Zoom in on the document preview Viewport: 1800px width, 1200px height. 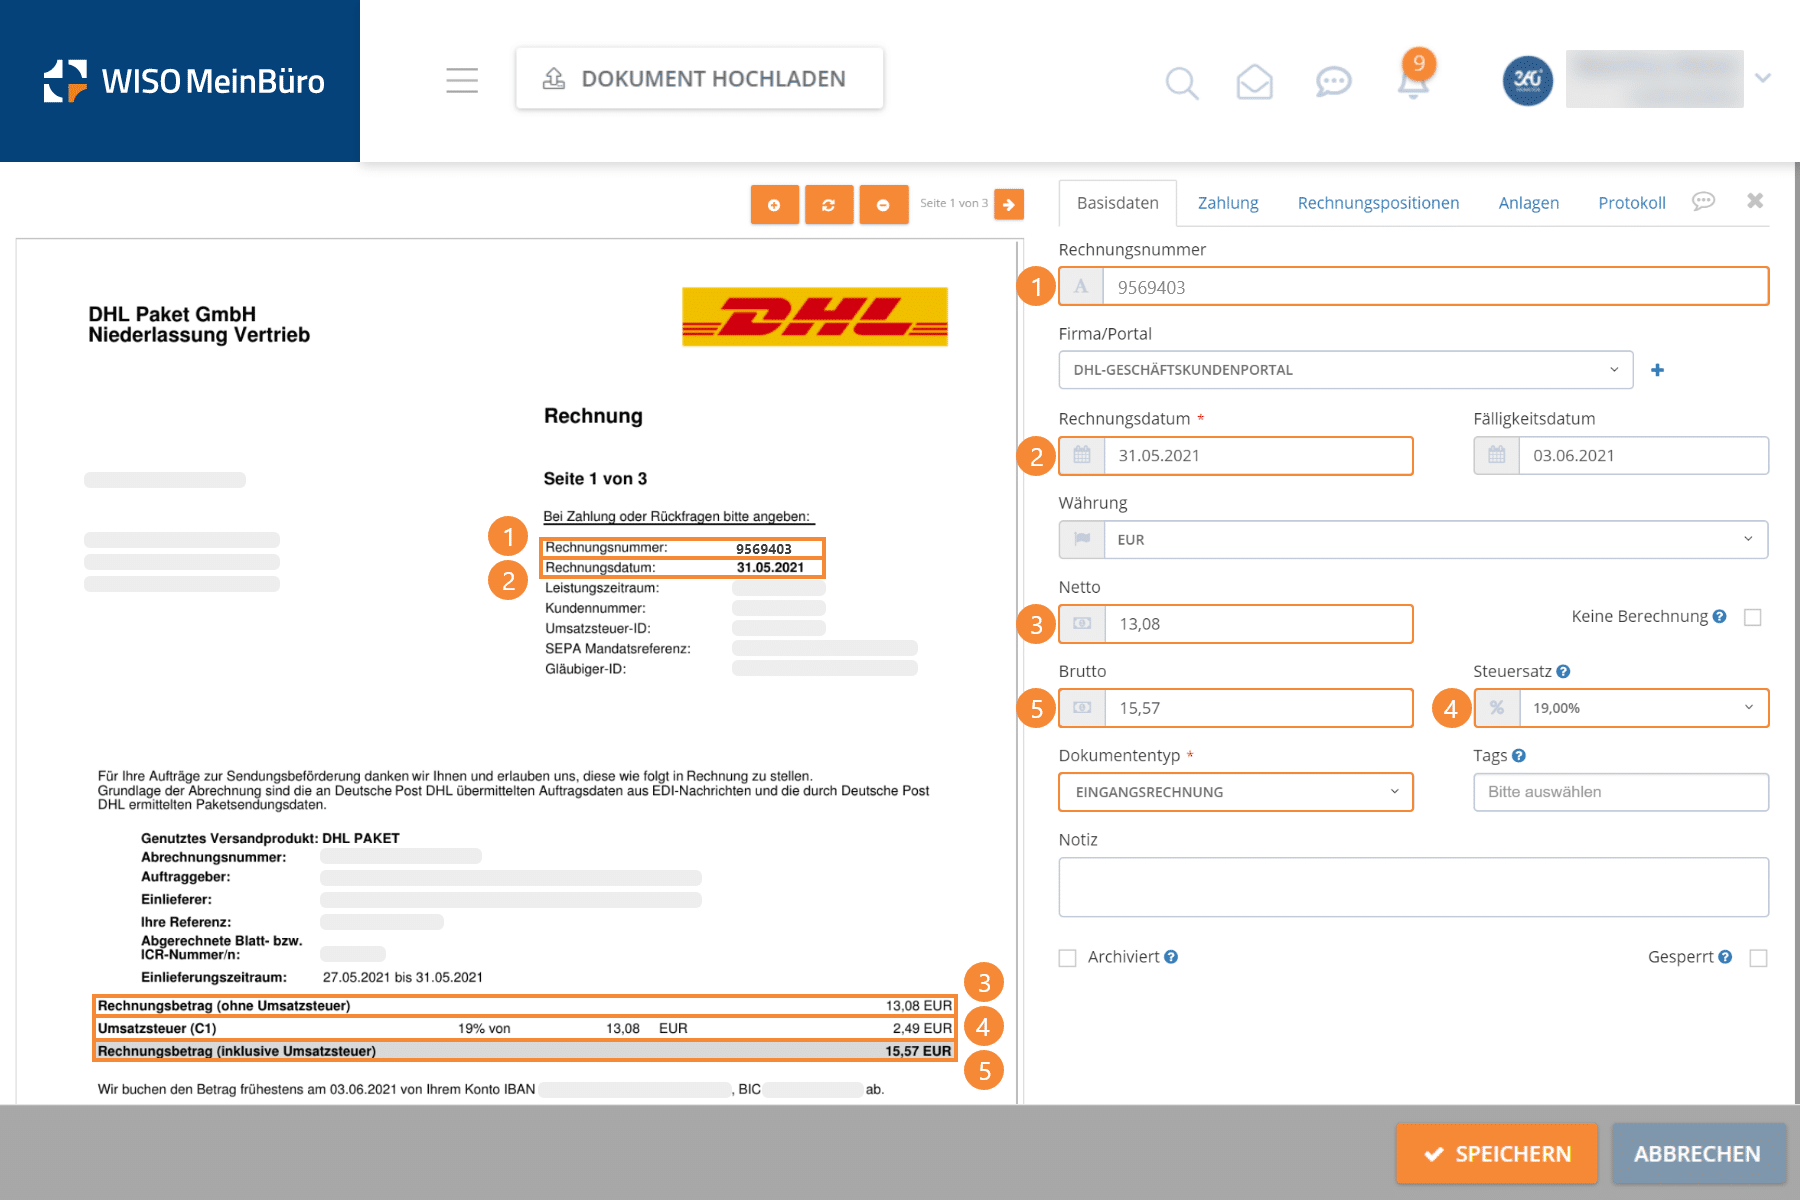pyautogui.click(x=775, y=204)
